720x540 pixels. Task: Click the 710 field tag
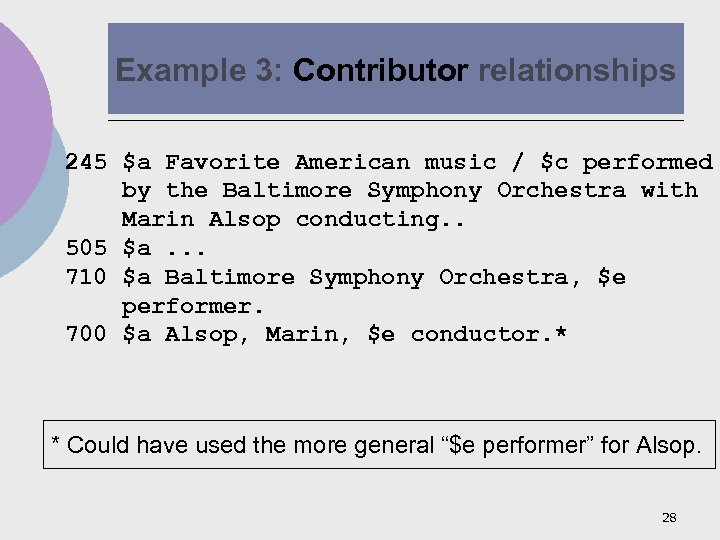click(85, 277)
